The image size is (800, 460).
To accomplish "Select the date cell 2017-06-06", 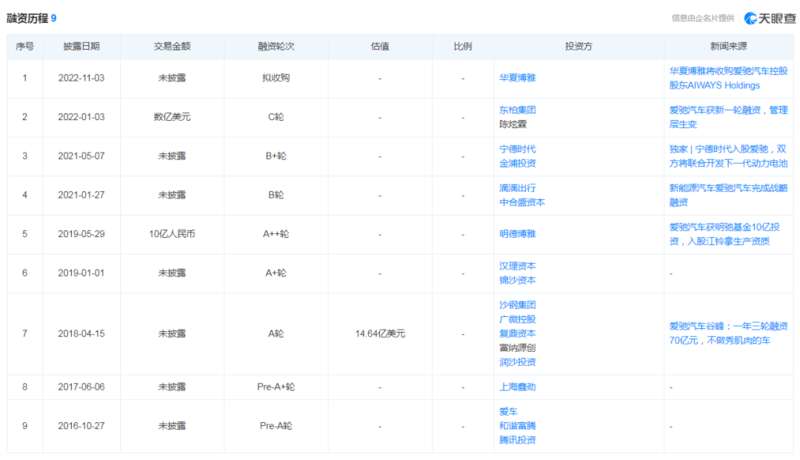I will pos(81,387).
